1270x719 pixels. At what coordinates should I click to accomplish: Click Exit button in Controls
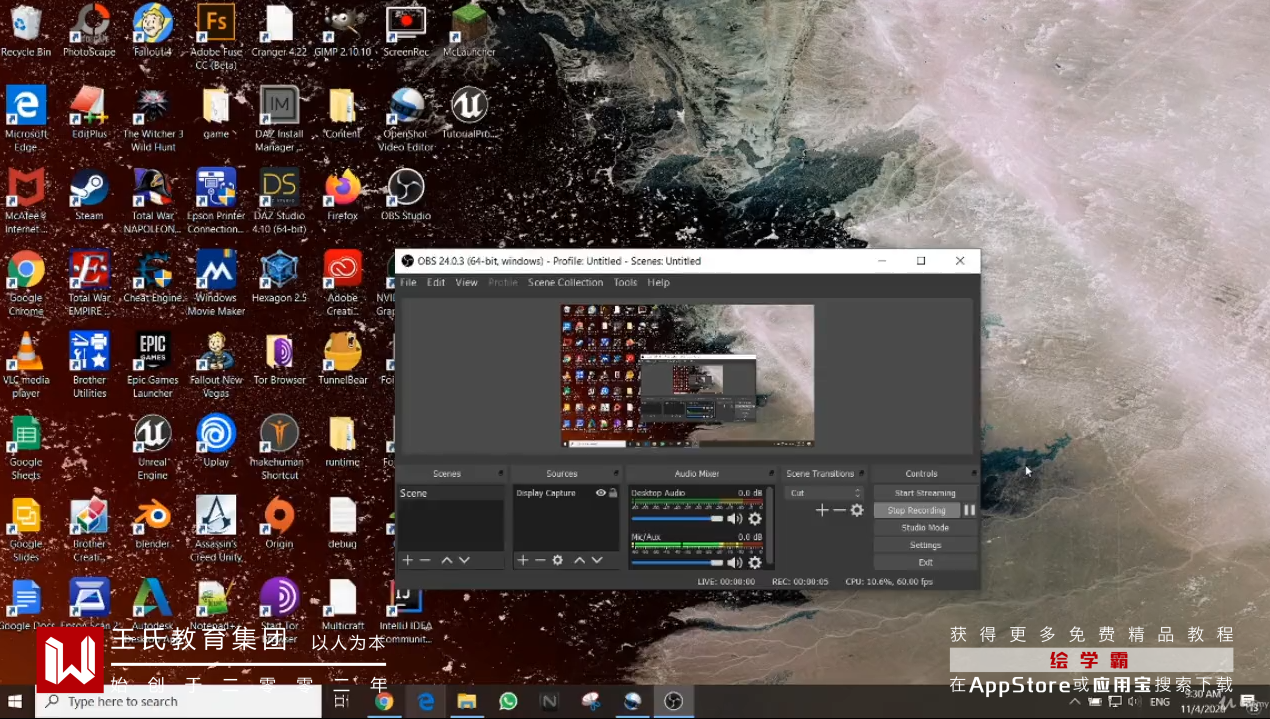tap(925, 562)
